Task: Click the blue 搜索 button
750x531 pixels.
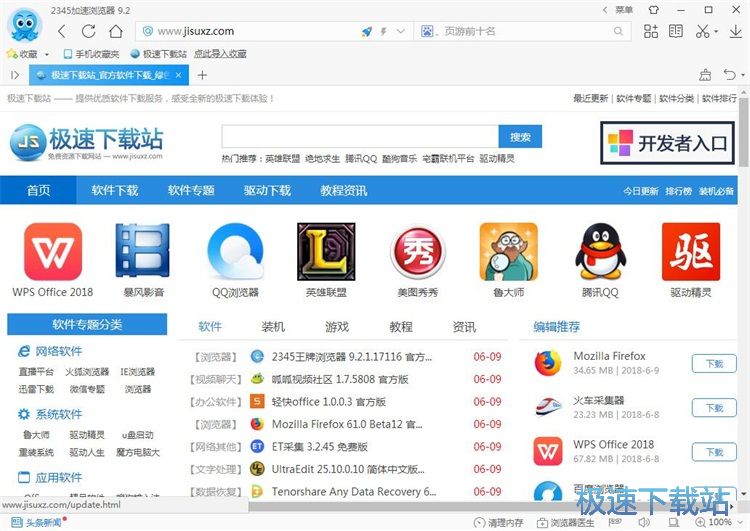Action: click(520, 137)
